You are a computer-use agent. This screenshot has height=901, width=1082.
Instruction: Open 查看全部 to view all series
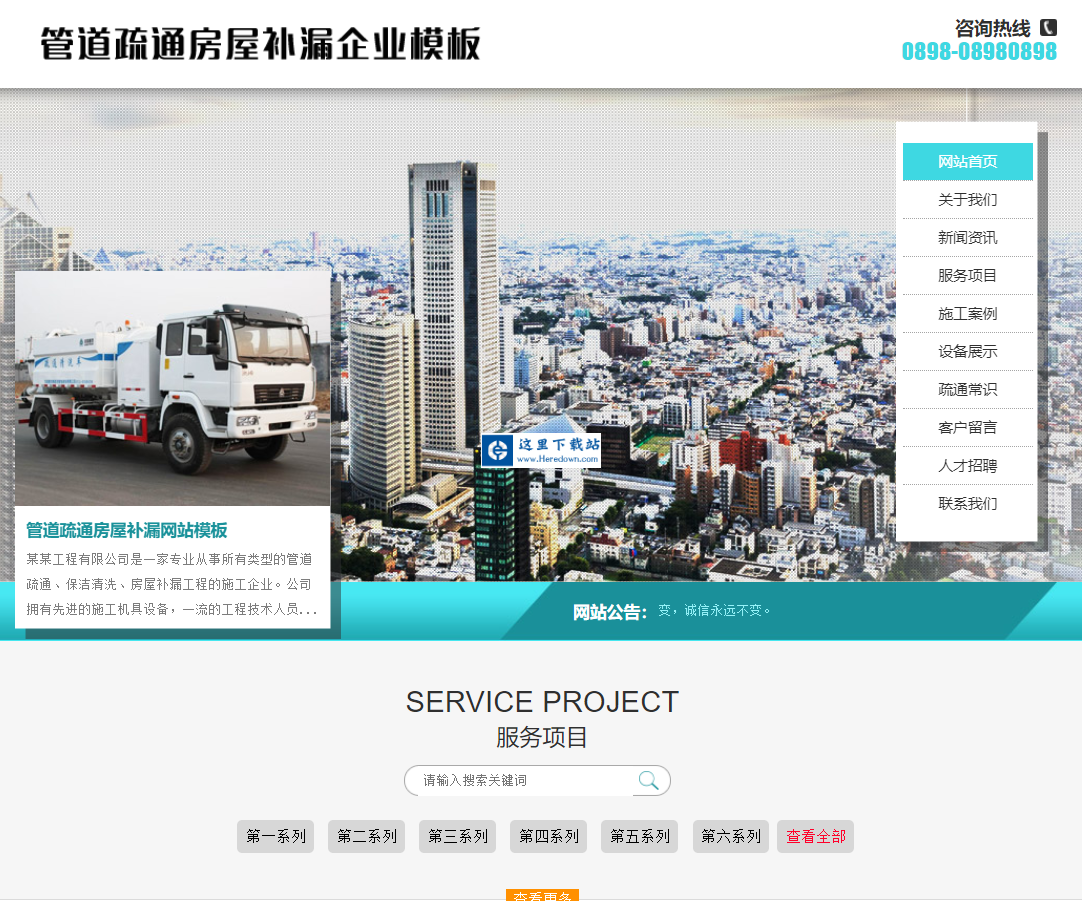pos(815,836)
